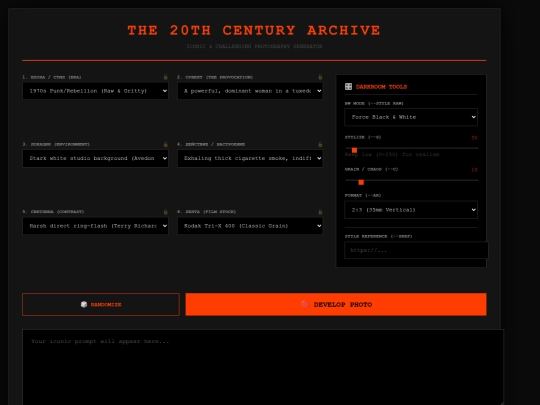Click the Randomize button
The image size is (540, 405).
coord(101,304)
